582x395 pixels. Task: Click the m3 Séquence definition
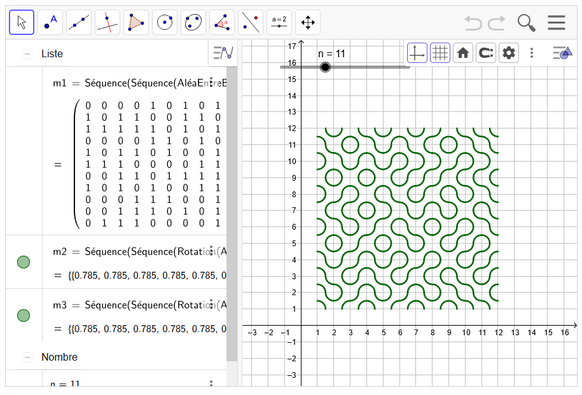140,305
